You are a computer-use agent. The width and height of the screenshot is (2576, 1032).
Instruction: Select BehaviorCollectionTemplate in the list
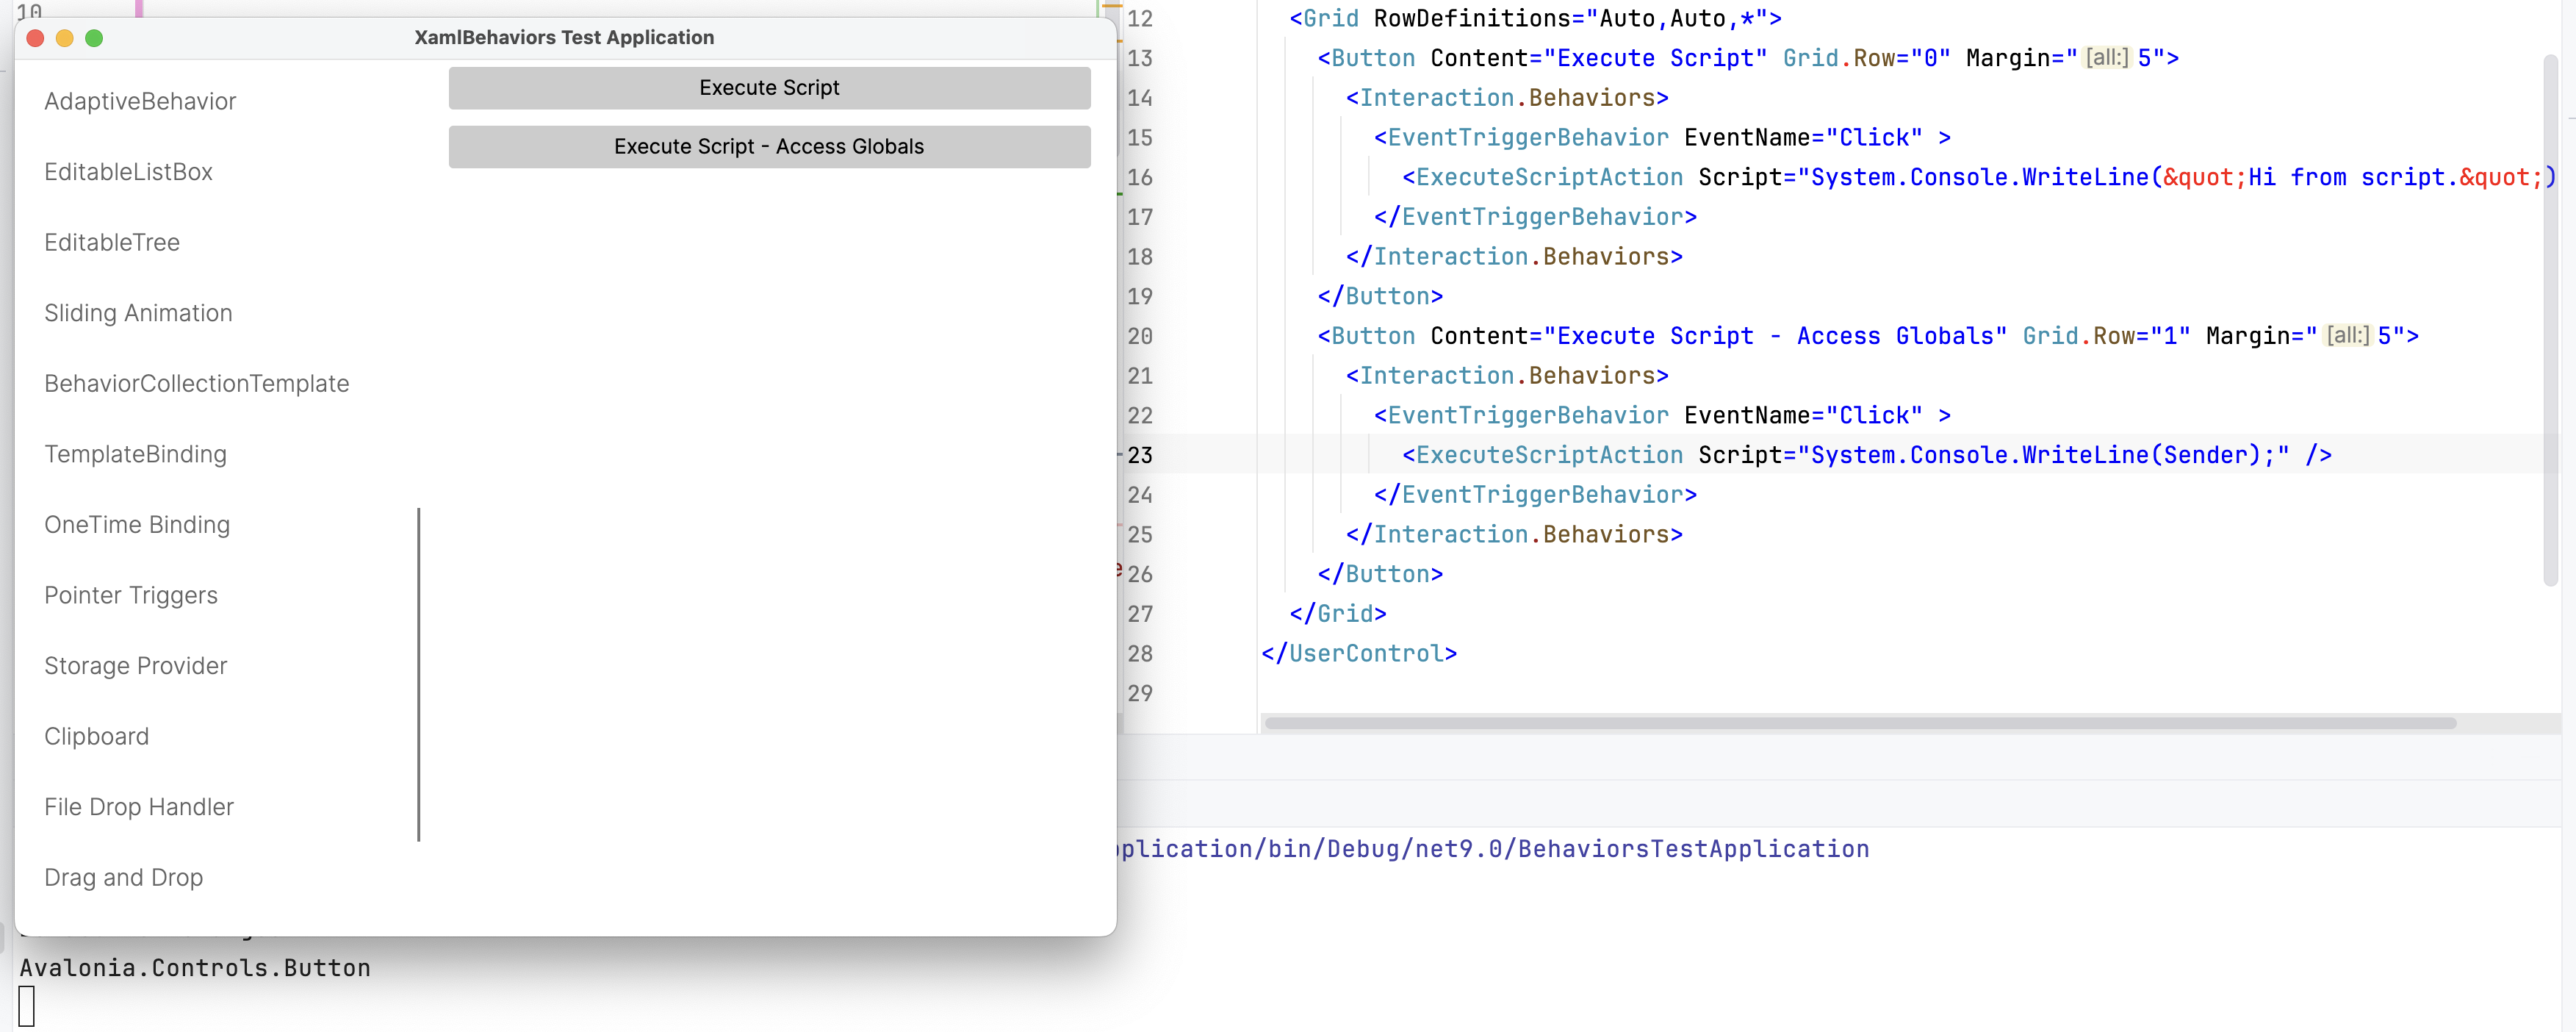click(197, 383)
